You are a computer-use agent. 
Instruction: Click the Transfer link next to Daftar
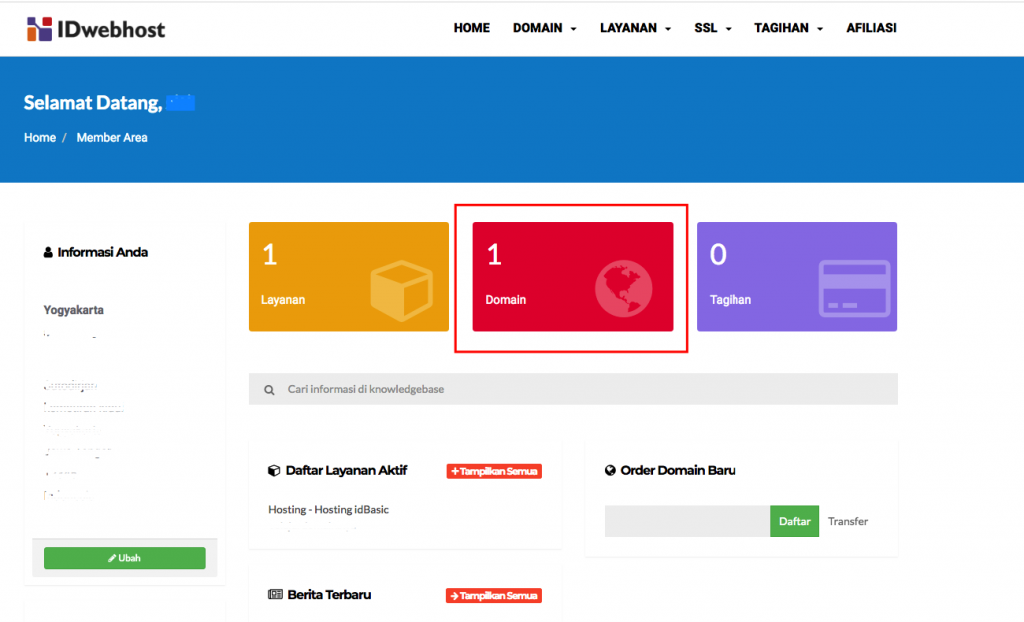pyautogui.click(x=847, y=521)
